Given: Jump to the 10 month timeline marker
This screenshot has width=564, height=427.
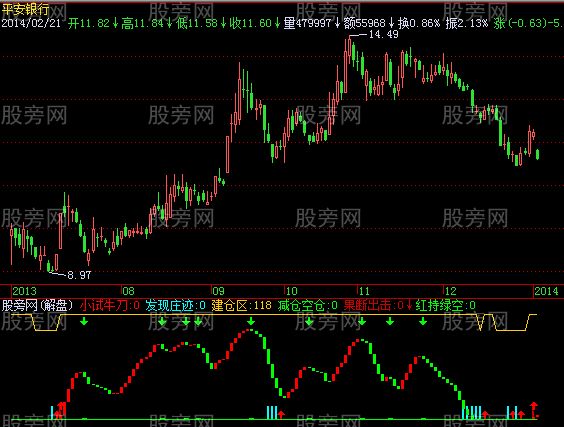Looking at the screenshot, I should (x=291, y=291).
